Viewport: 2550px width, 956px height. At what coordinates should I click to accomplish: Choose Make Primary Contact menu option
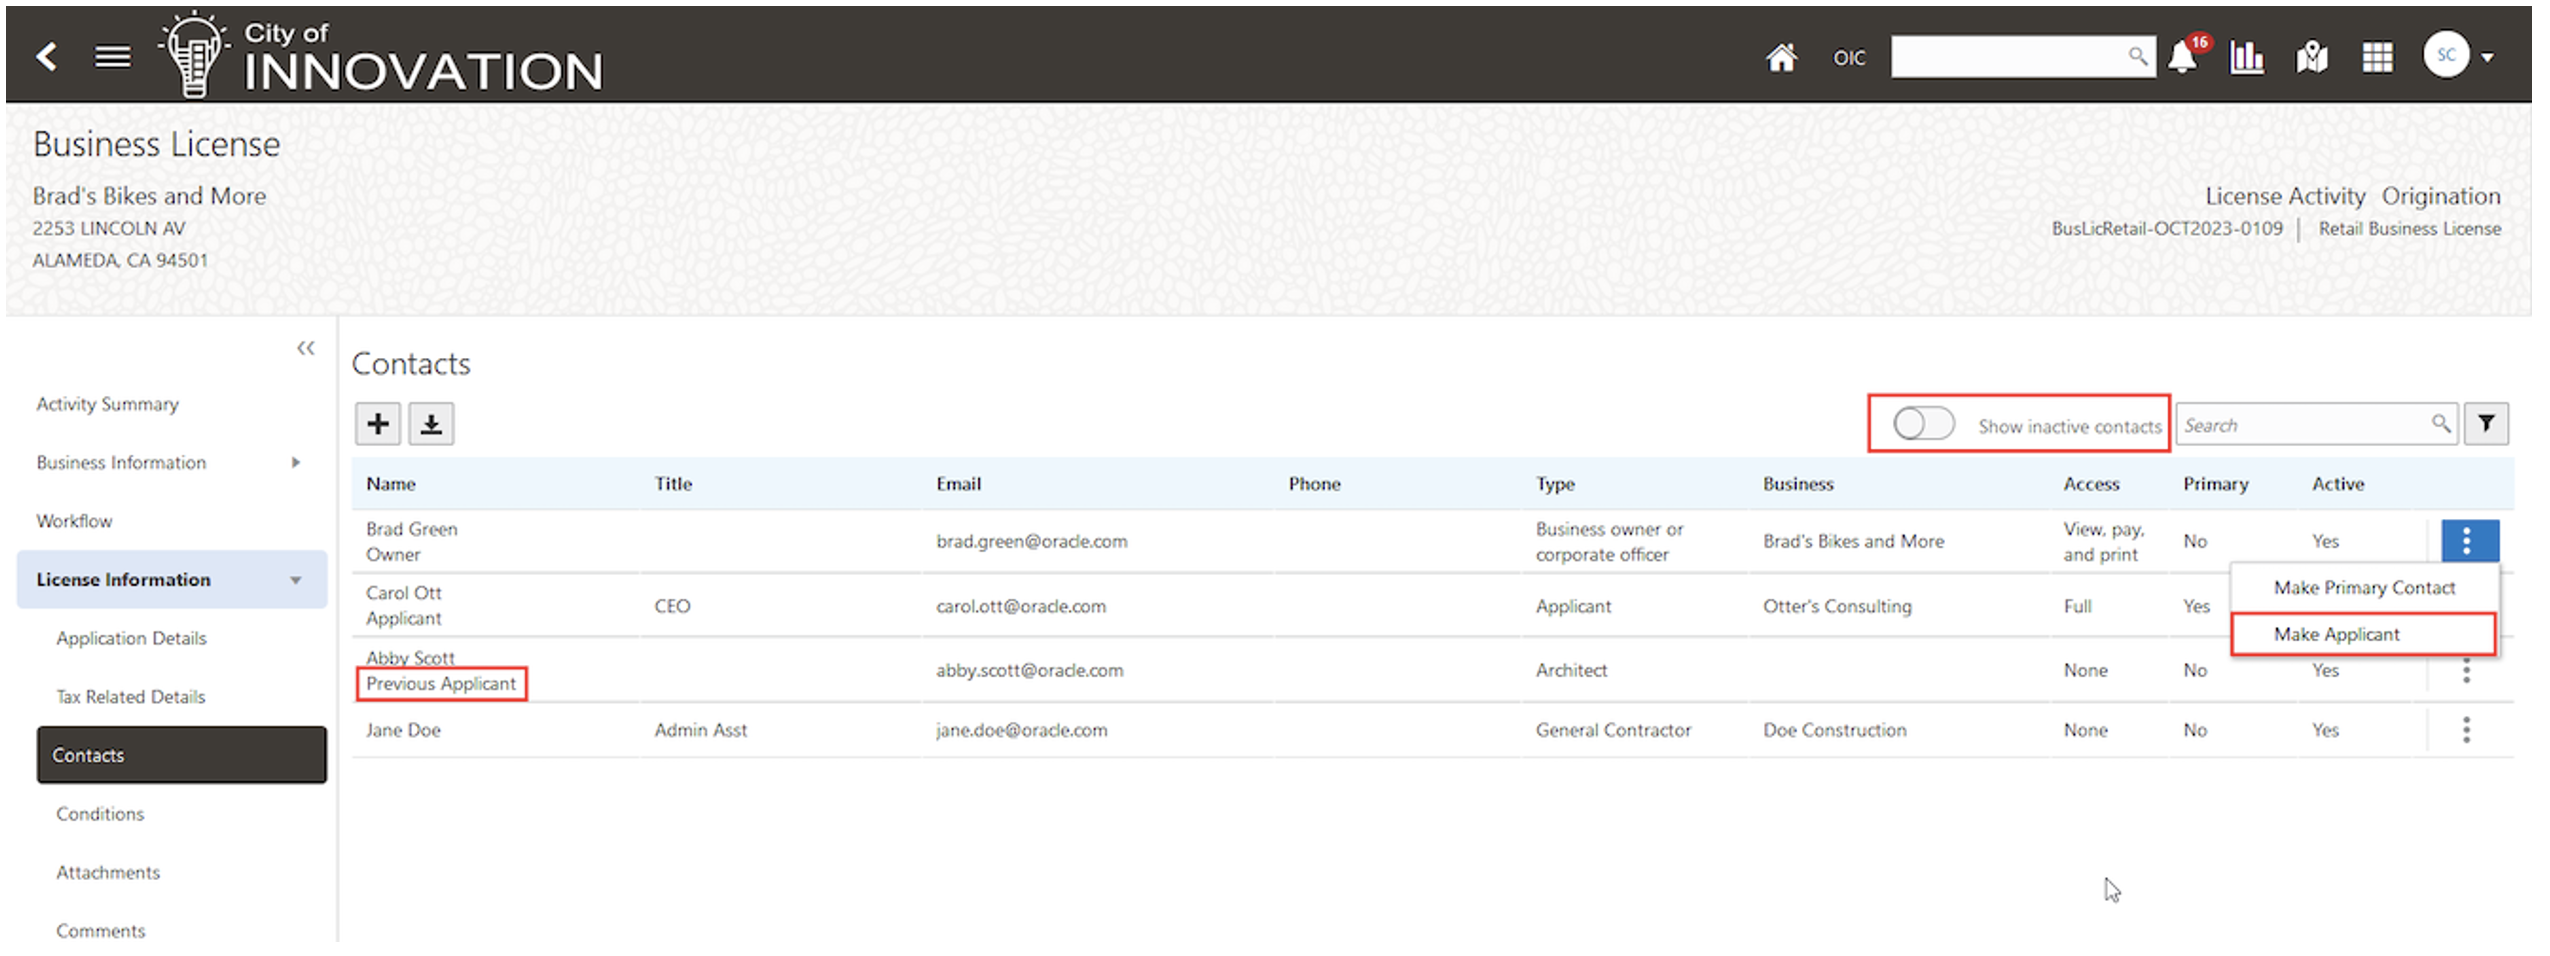pos(2364,588)
